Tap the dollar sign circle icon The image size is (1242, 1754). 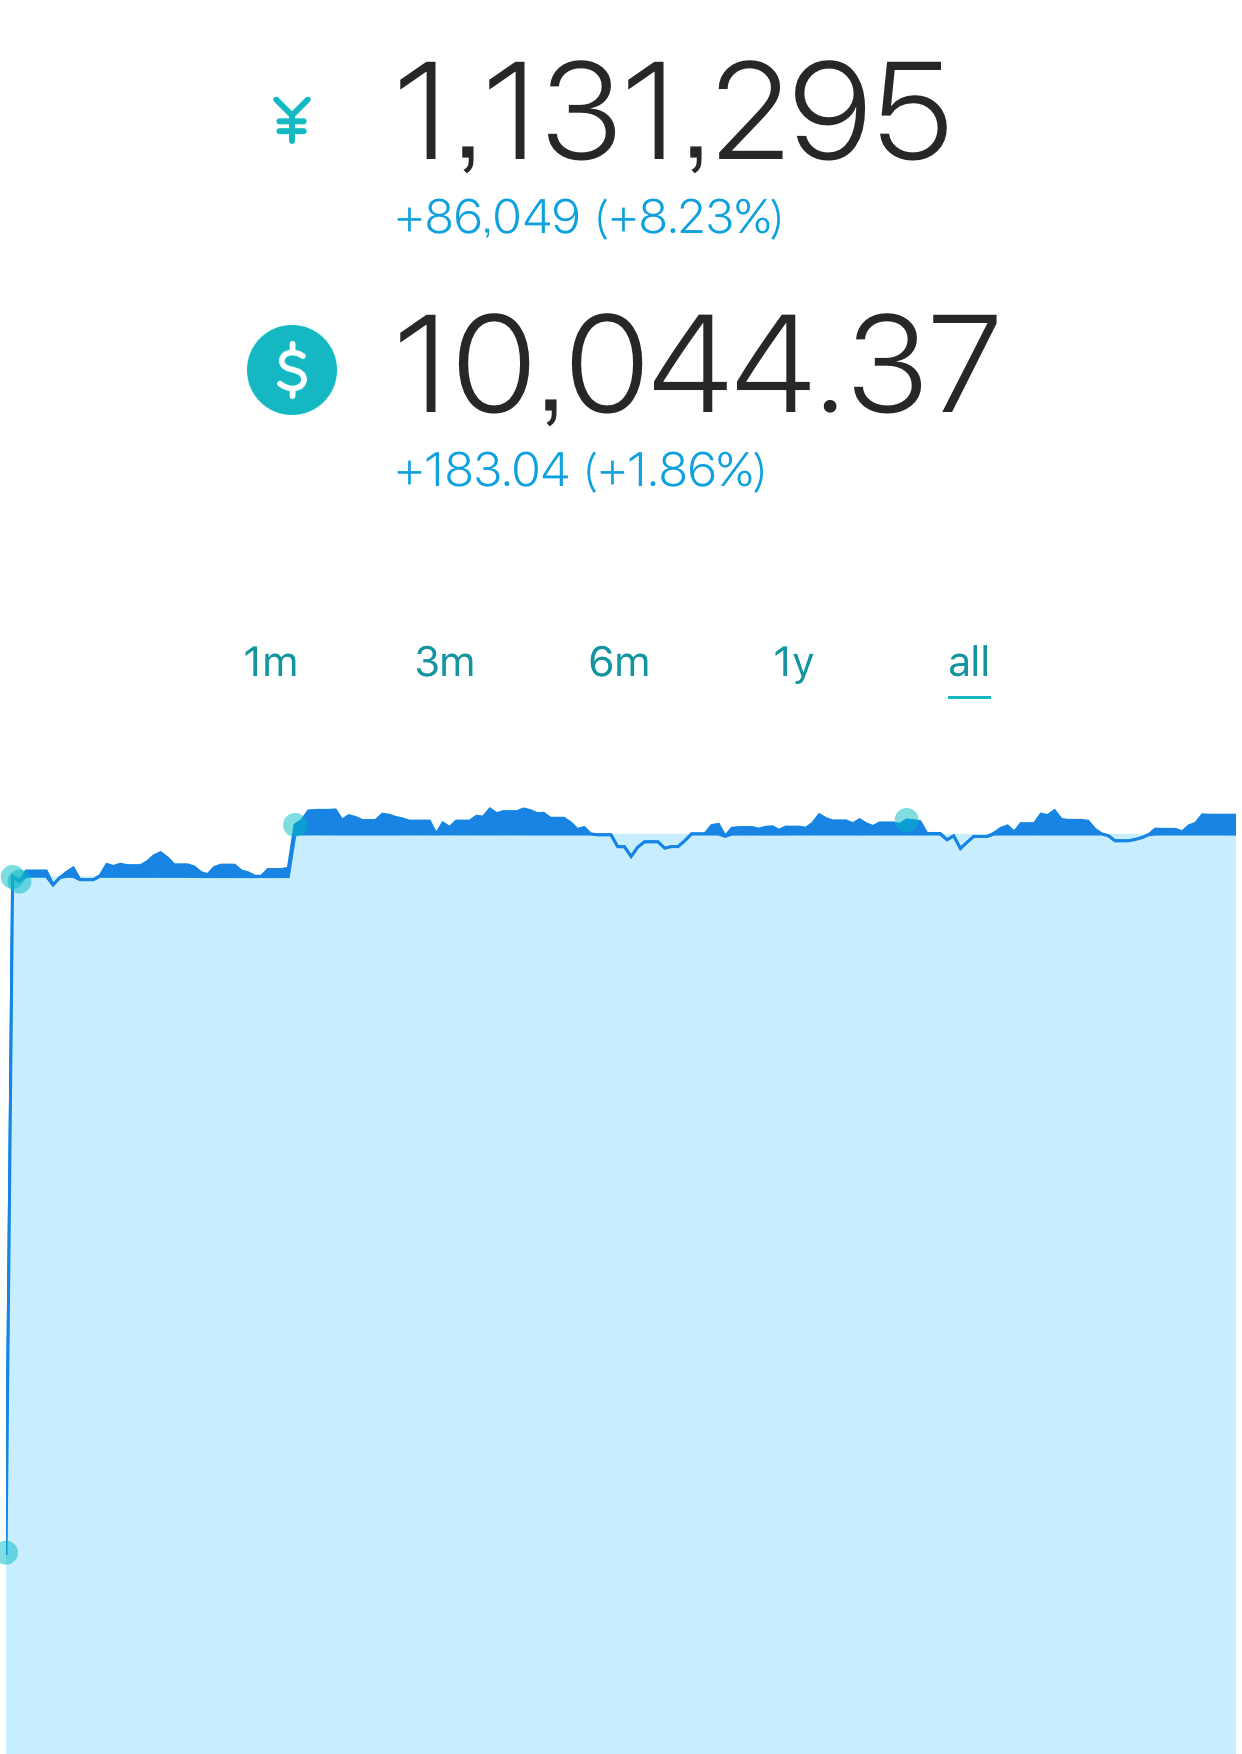click(292, 370)
